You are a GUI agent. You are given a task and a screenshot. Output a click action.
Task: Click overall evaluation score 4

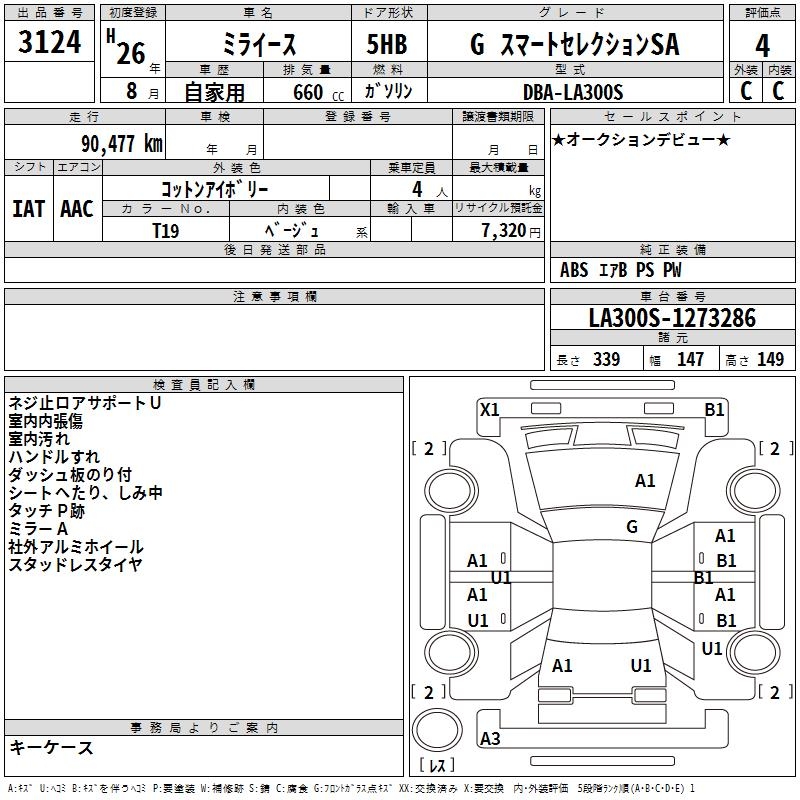pos(762,46)
